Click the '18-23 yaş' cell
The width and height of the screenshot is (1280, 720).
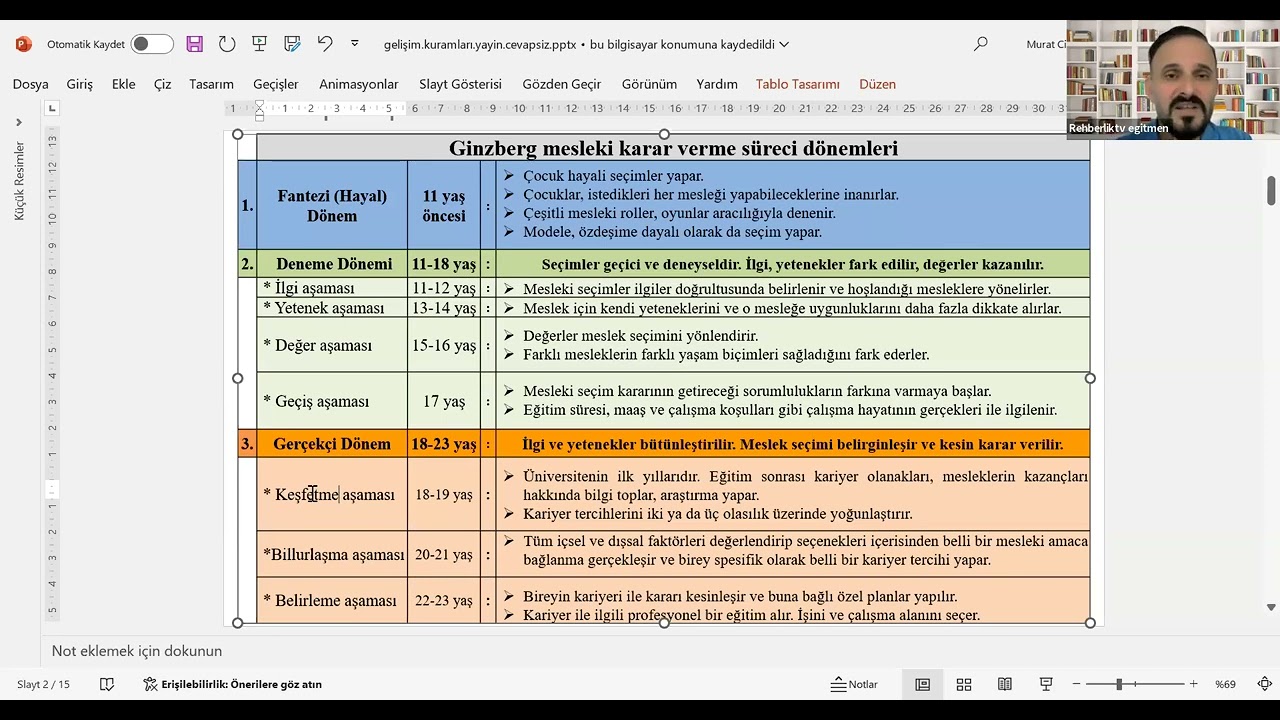click(444, 444)
